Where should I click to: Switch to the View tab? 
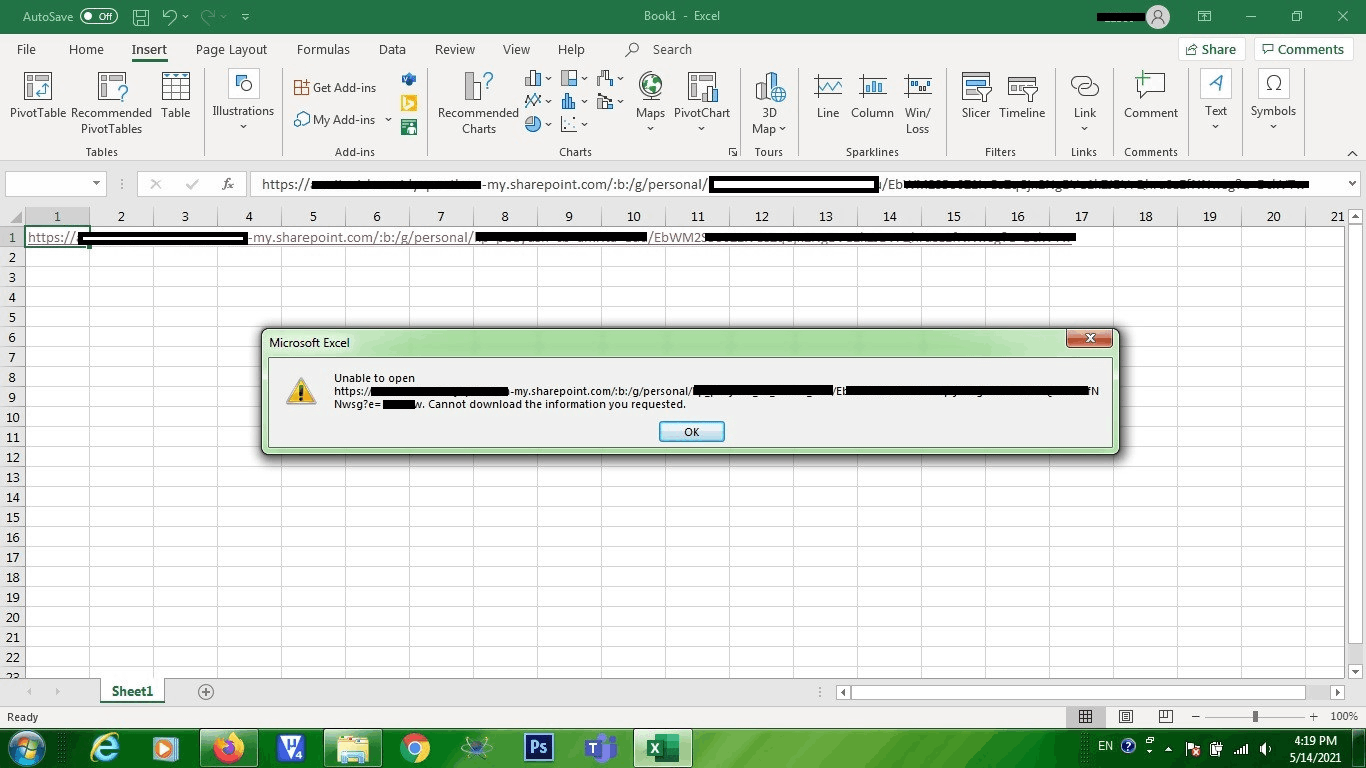point(516,49)
